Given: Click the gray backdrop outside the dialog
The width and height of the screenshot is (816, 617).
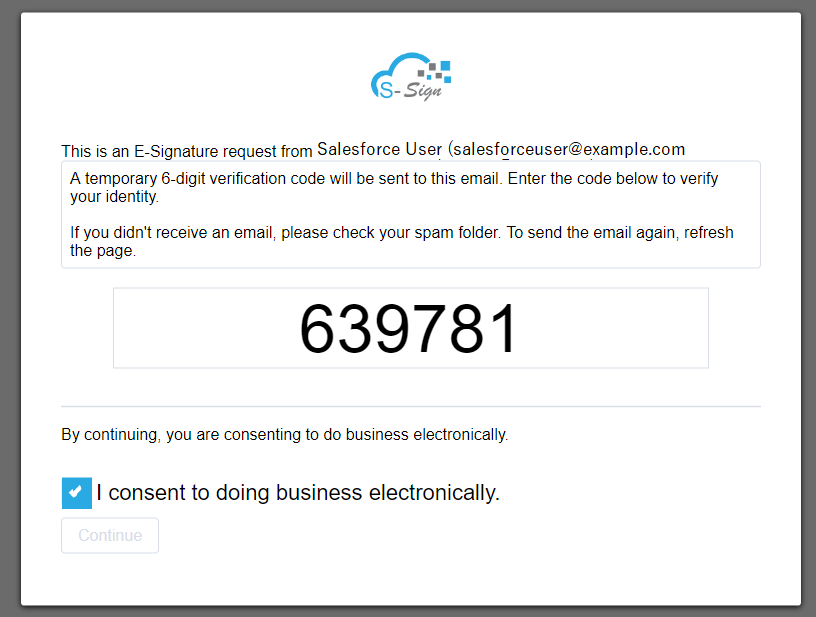Looking at the screenshot, I should point(10,312).
